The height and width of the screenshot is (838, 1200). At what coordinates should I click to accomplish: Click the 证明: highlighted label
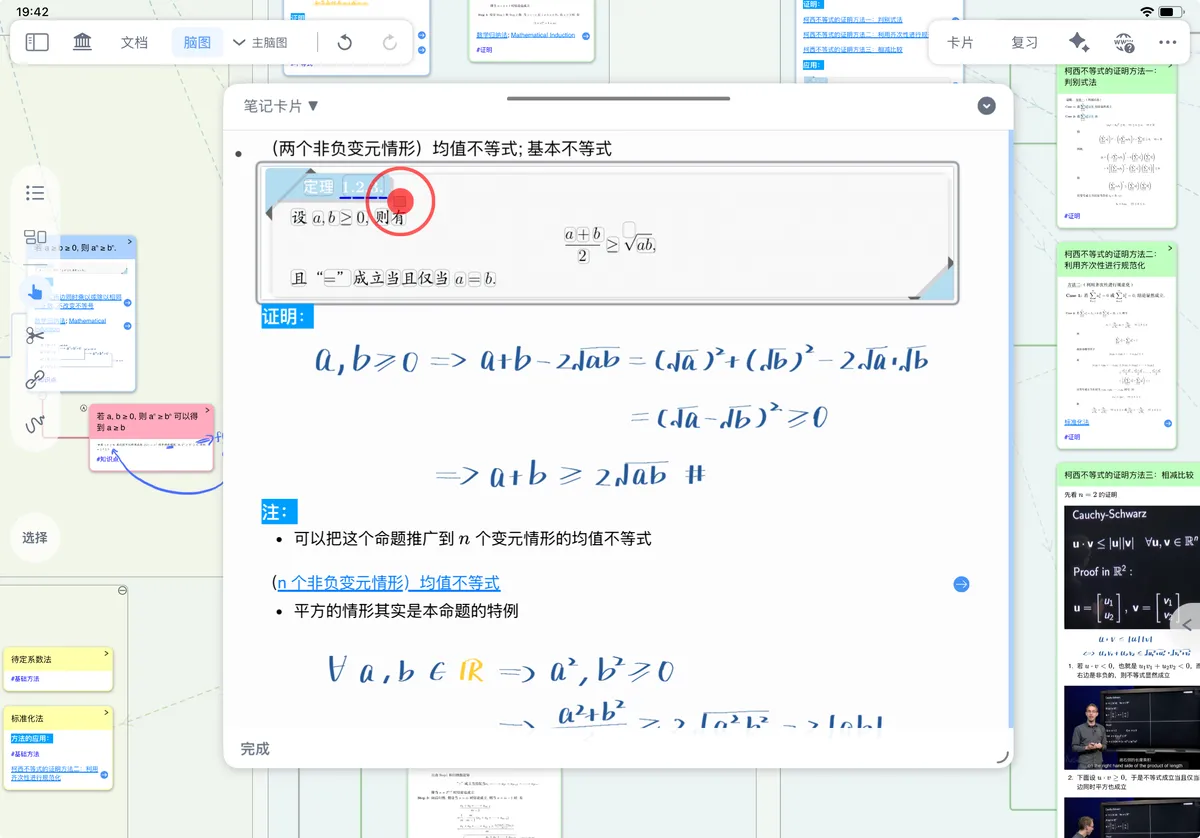pyautogui.click(x=287, y=317)
